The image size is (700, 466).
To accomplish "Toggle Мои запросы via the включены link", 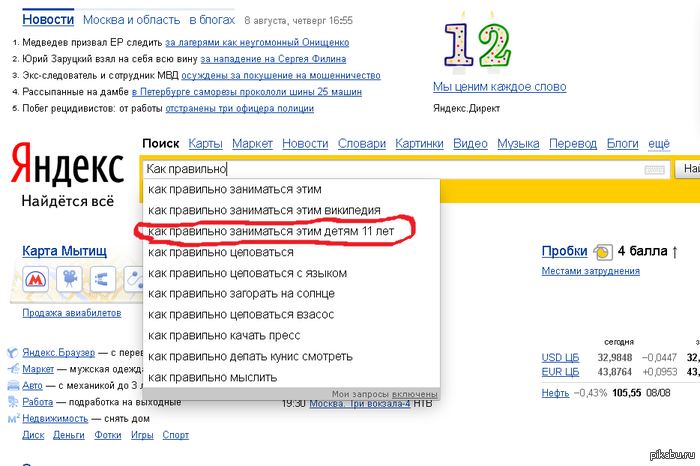I will click(415, 395).
